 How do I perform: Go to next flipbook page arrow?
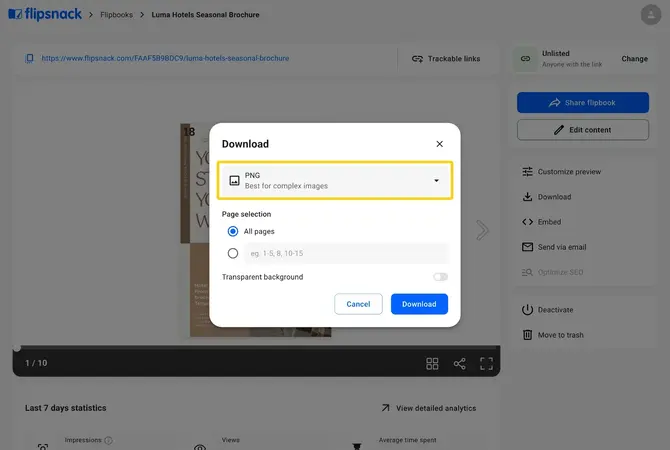pyautogui.click(x=482, y=230)
